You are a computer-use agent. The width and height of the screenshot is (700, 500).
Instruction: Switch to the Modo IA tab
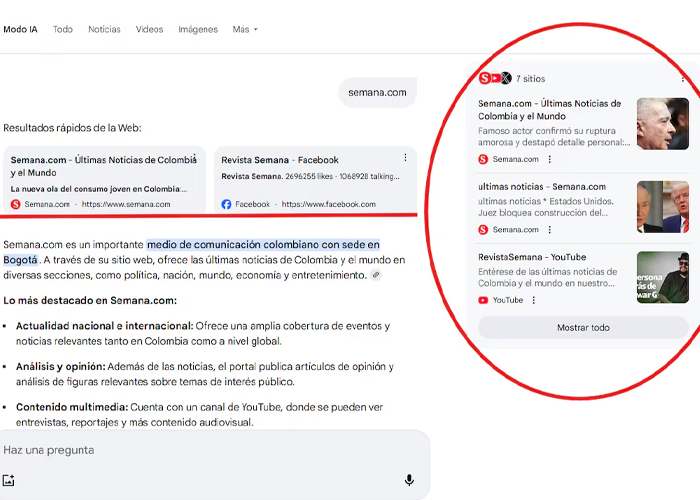pos(21,29)
